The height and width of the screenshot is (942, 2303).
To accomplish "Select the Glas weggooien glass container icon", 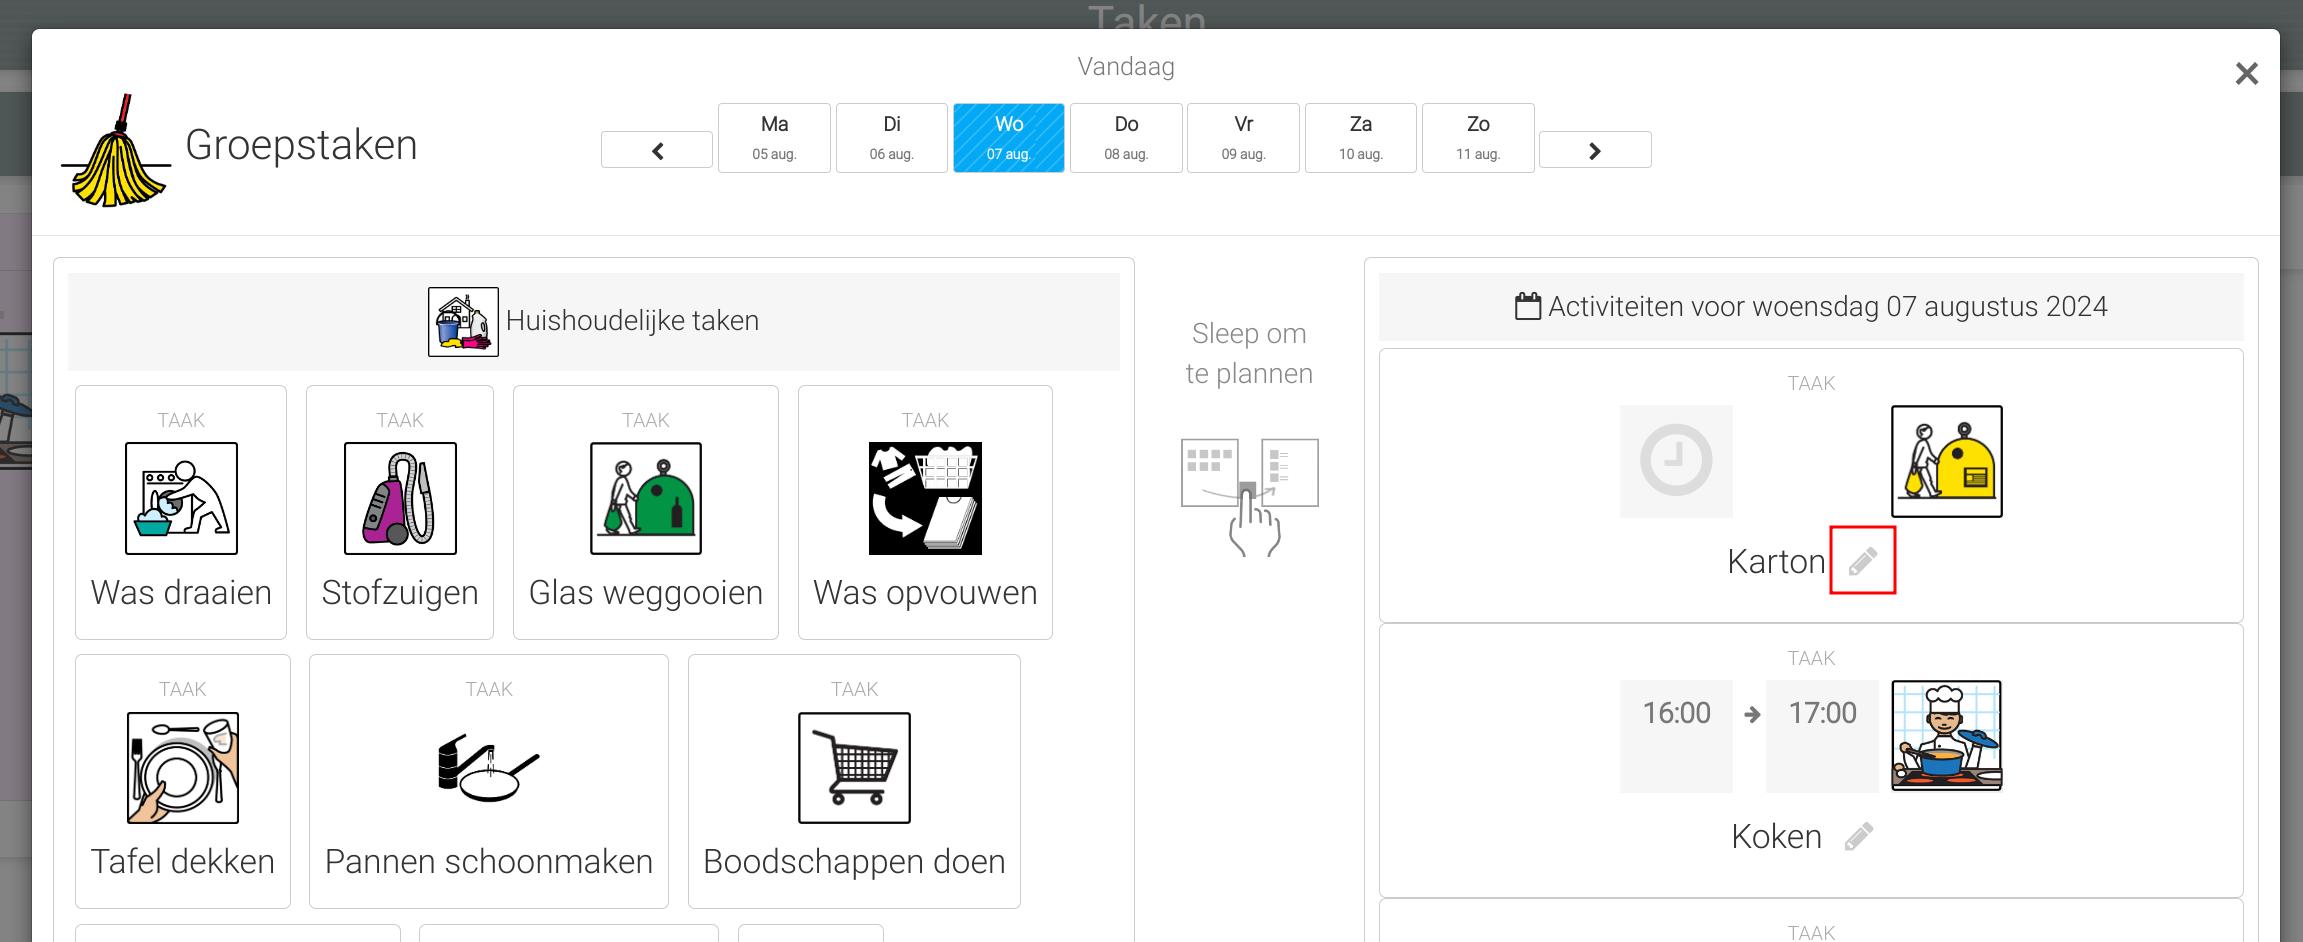I will tap(646, 498).
